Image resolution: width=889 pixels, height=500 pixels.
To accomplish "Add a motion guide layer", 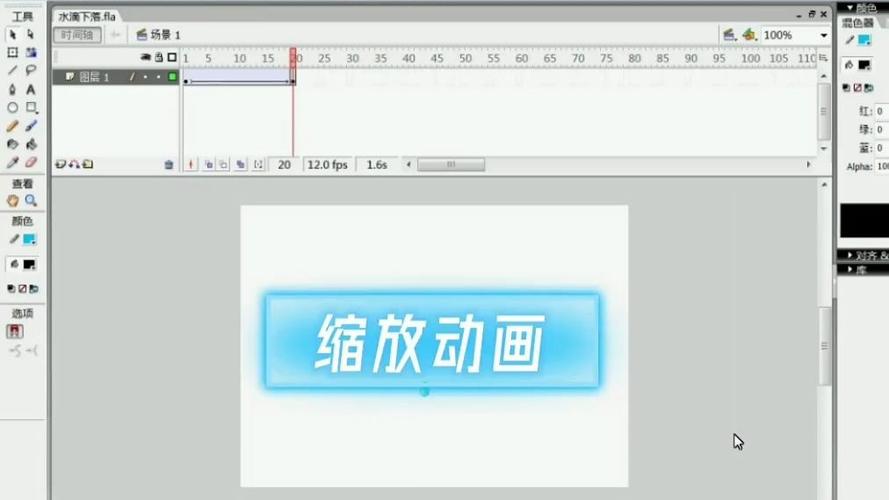I will (74, 164).
